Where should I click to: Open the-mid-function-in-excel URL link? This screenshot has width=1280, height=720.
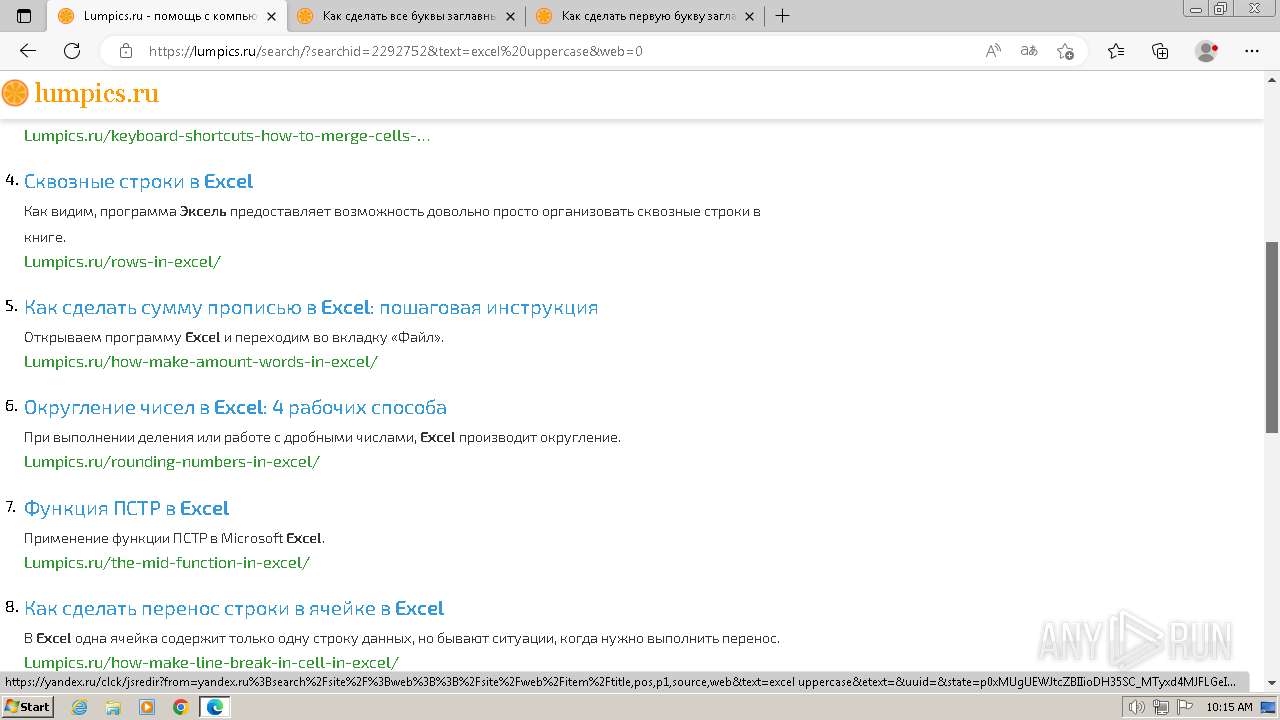tap(167, 562)
